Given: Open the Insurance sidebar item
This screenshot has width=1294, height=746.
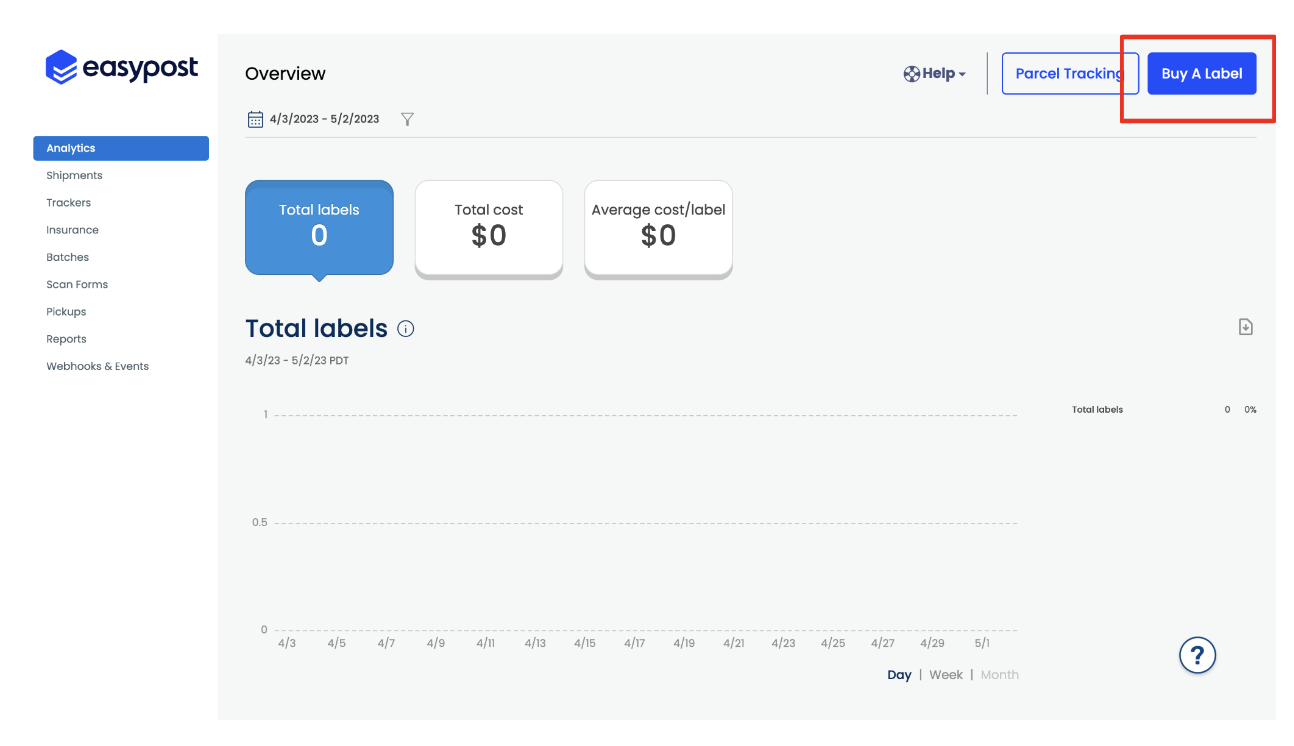Looking at the screenshot, I should [72, 230].
